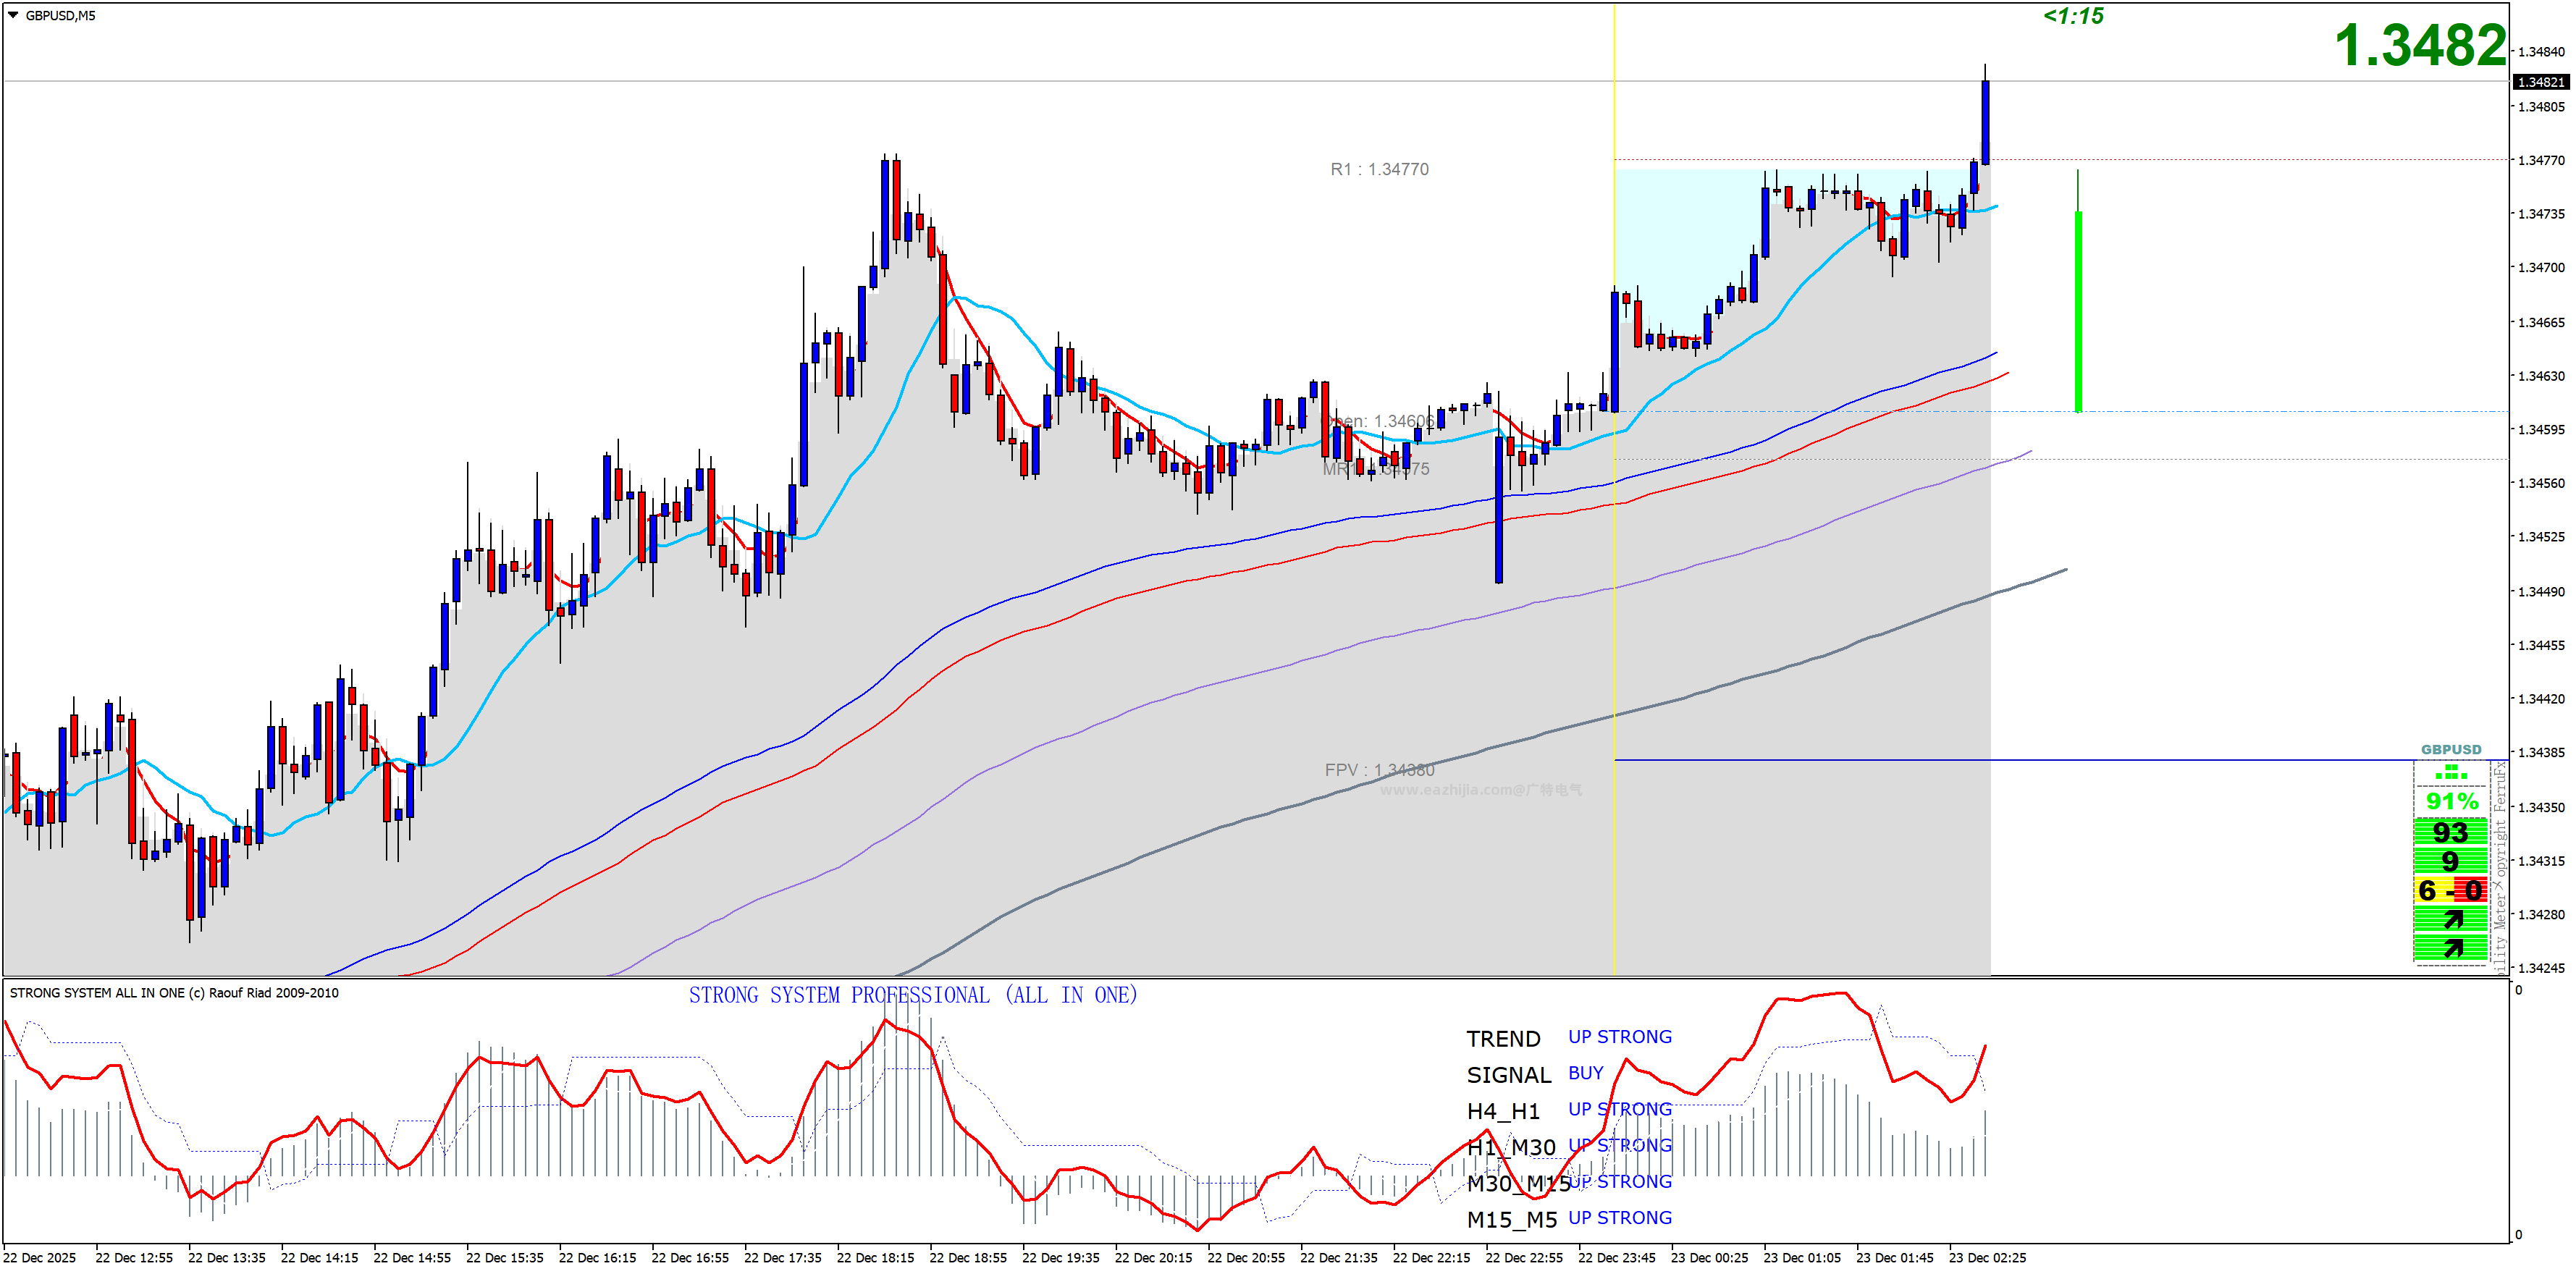Viewport: 2576px width, 1274px height.
Task: Click the Open: 1.34605 level label
Action: [x=1380, y=421]
